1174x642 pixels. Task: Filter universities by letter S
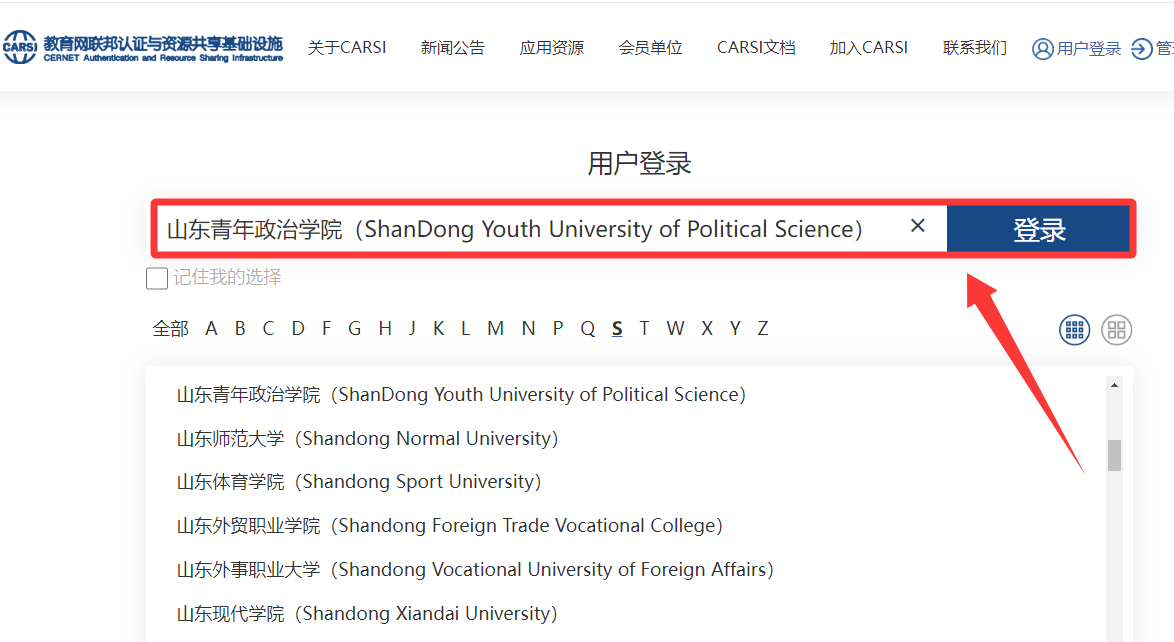coord(617,328)
